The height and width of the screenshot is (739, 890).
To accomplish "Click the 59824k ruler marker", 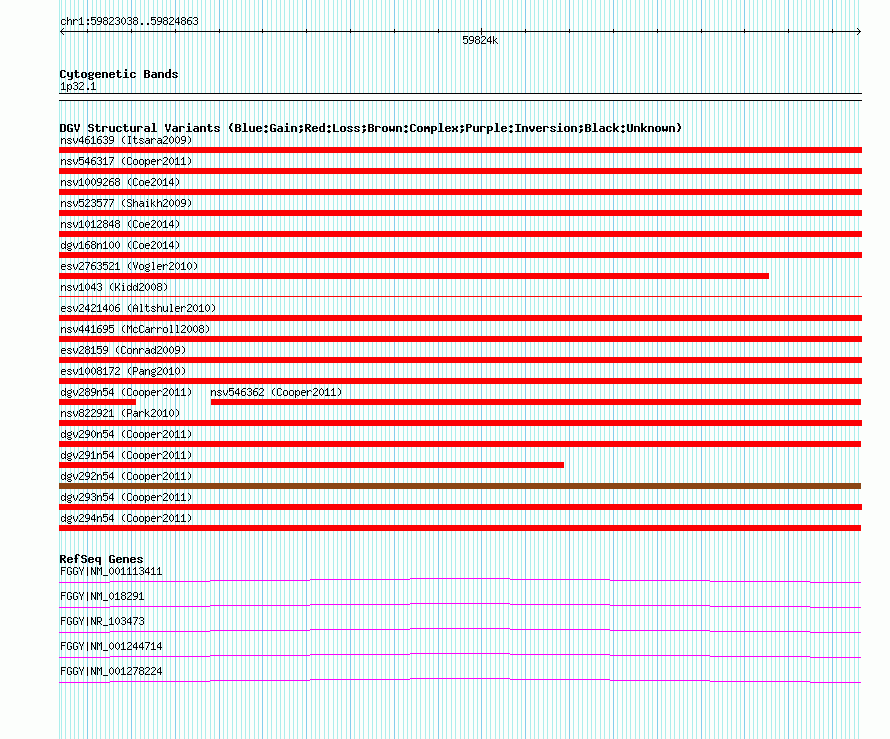I will click(480, 40).
